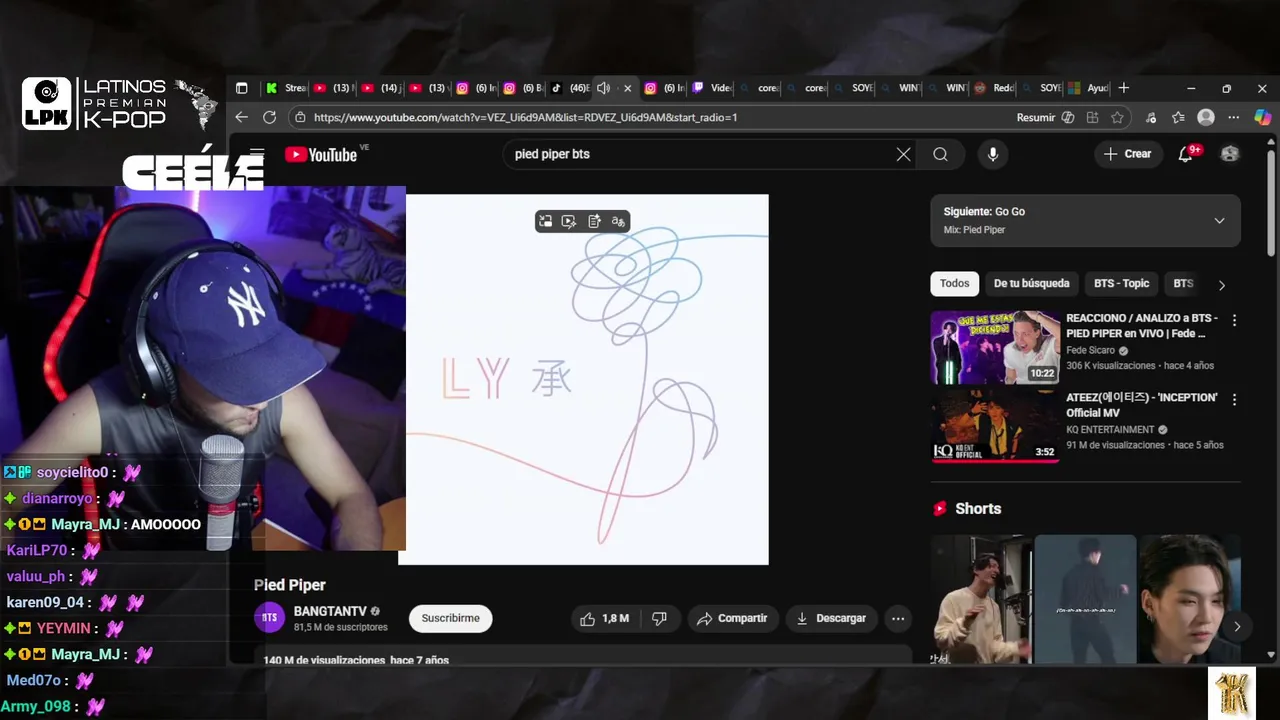Viewport: 1280px width, 720px height.
Task: Switch to the Twitch Video tab
Action: [712, 88]
